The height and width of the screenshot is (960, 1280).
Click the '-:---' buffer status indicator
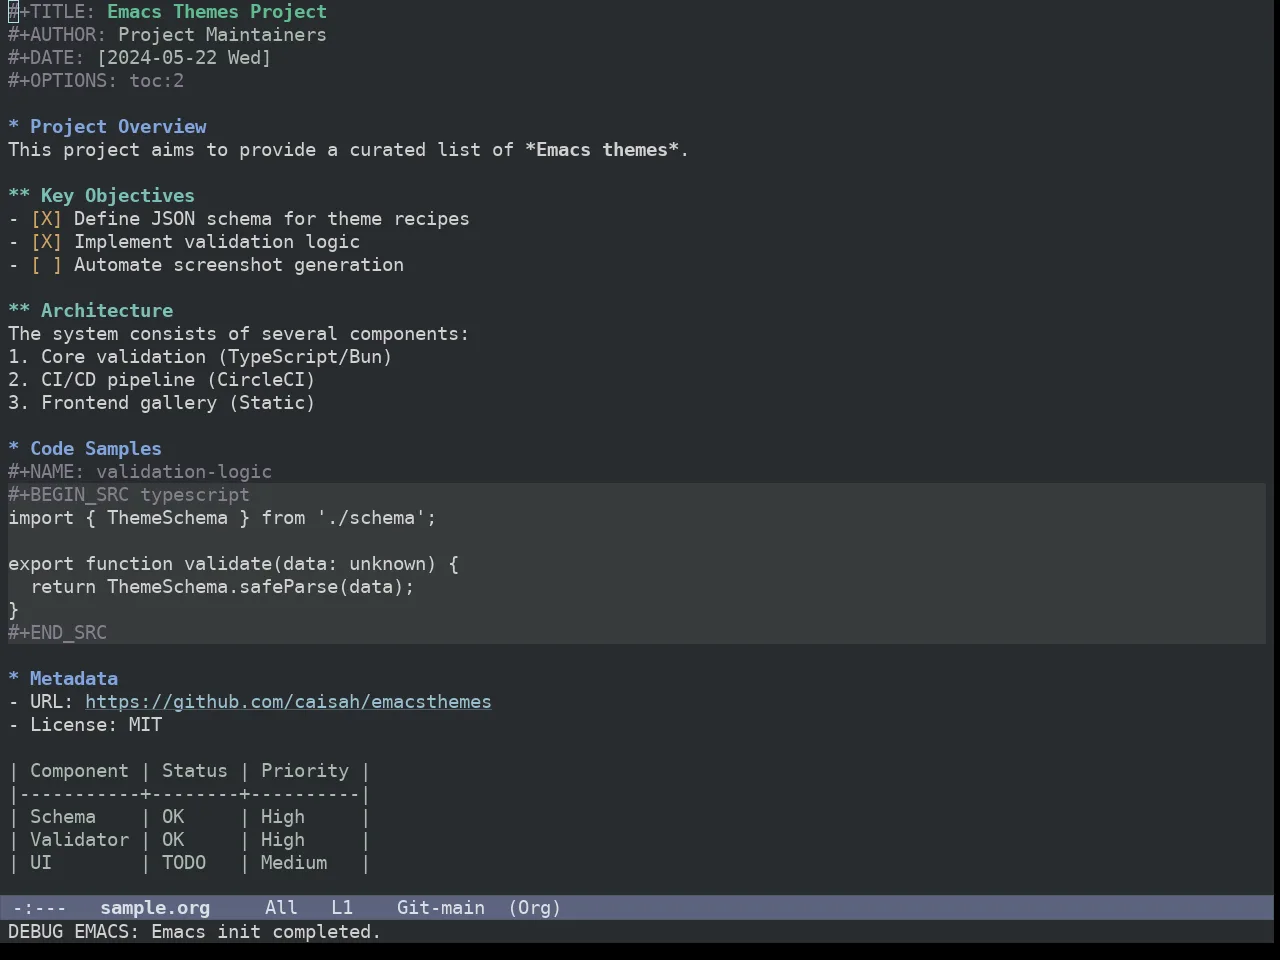point(40,908)
